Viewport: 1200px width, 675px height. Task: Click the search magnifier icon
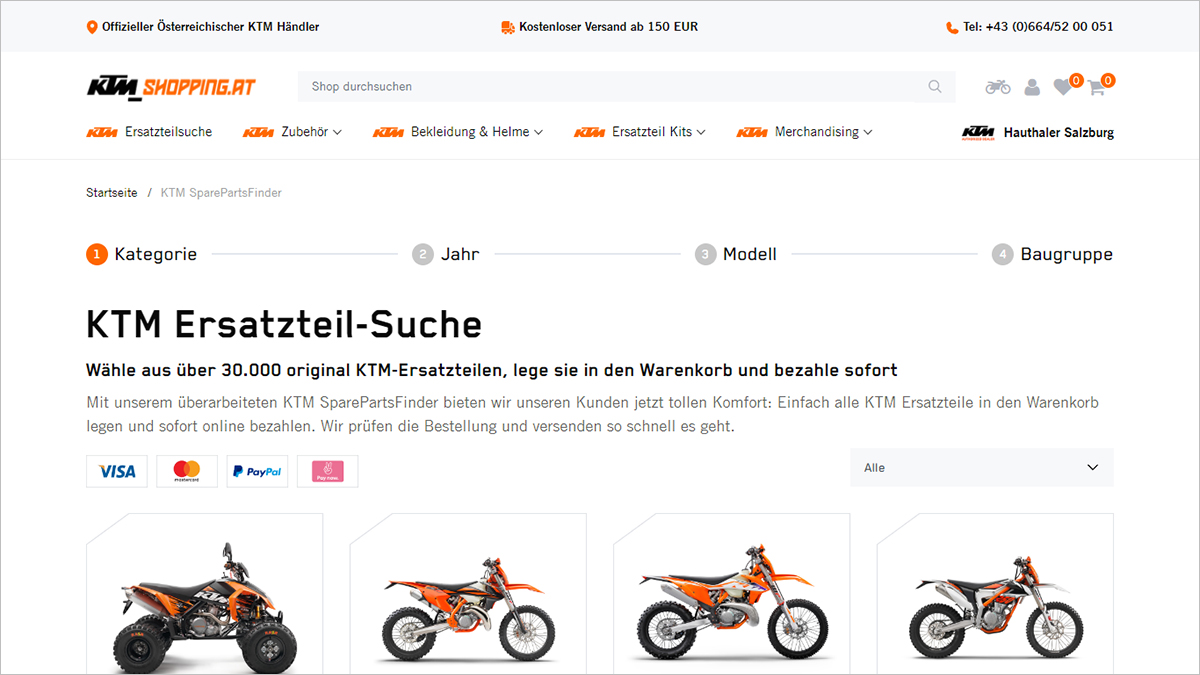935,87
